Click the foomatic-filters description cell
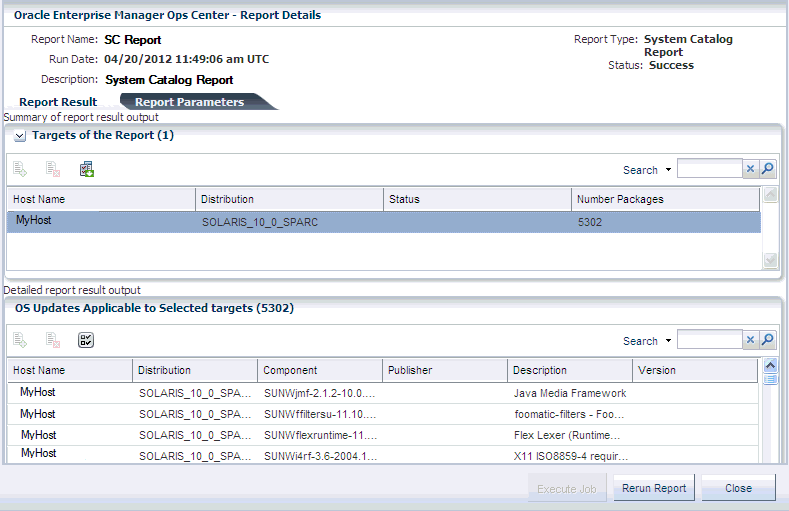The image size is (789, 511). [x=569, y=414]
